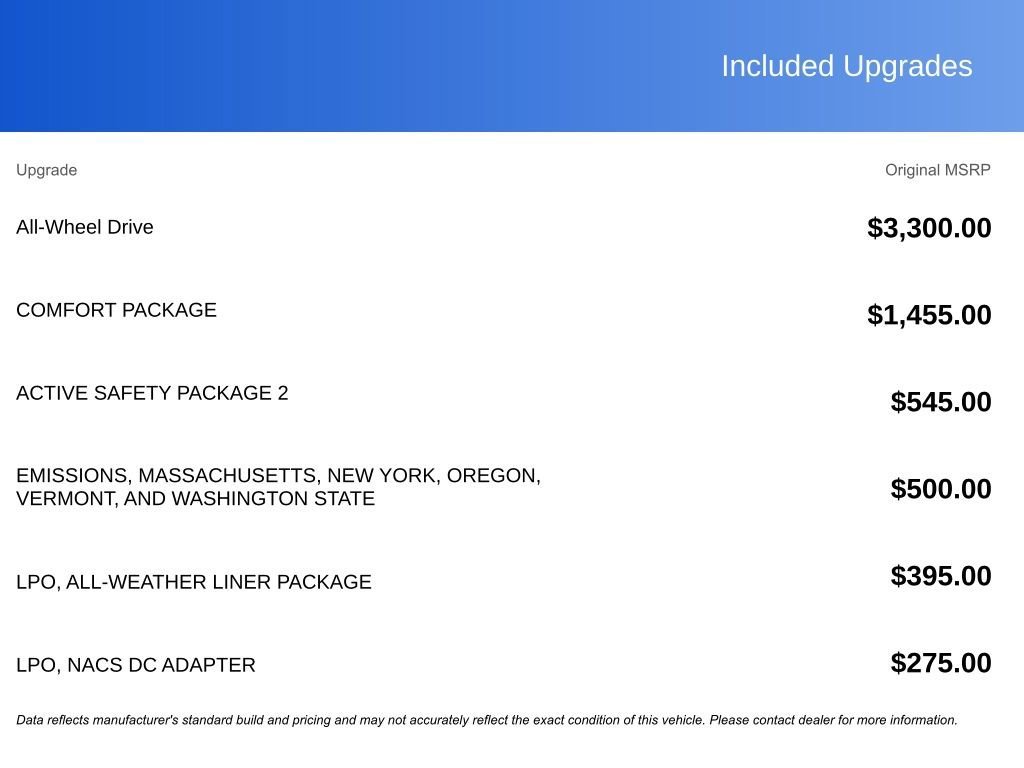This screenshot has width=1024, height=768.
Task: Click the $395.00 price value
Action: point(941,575)
